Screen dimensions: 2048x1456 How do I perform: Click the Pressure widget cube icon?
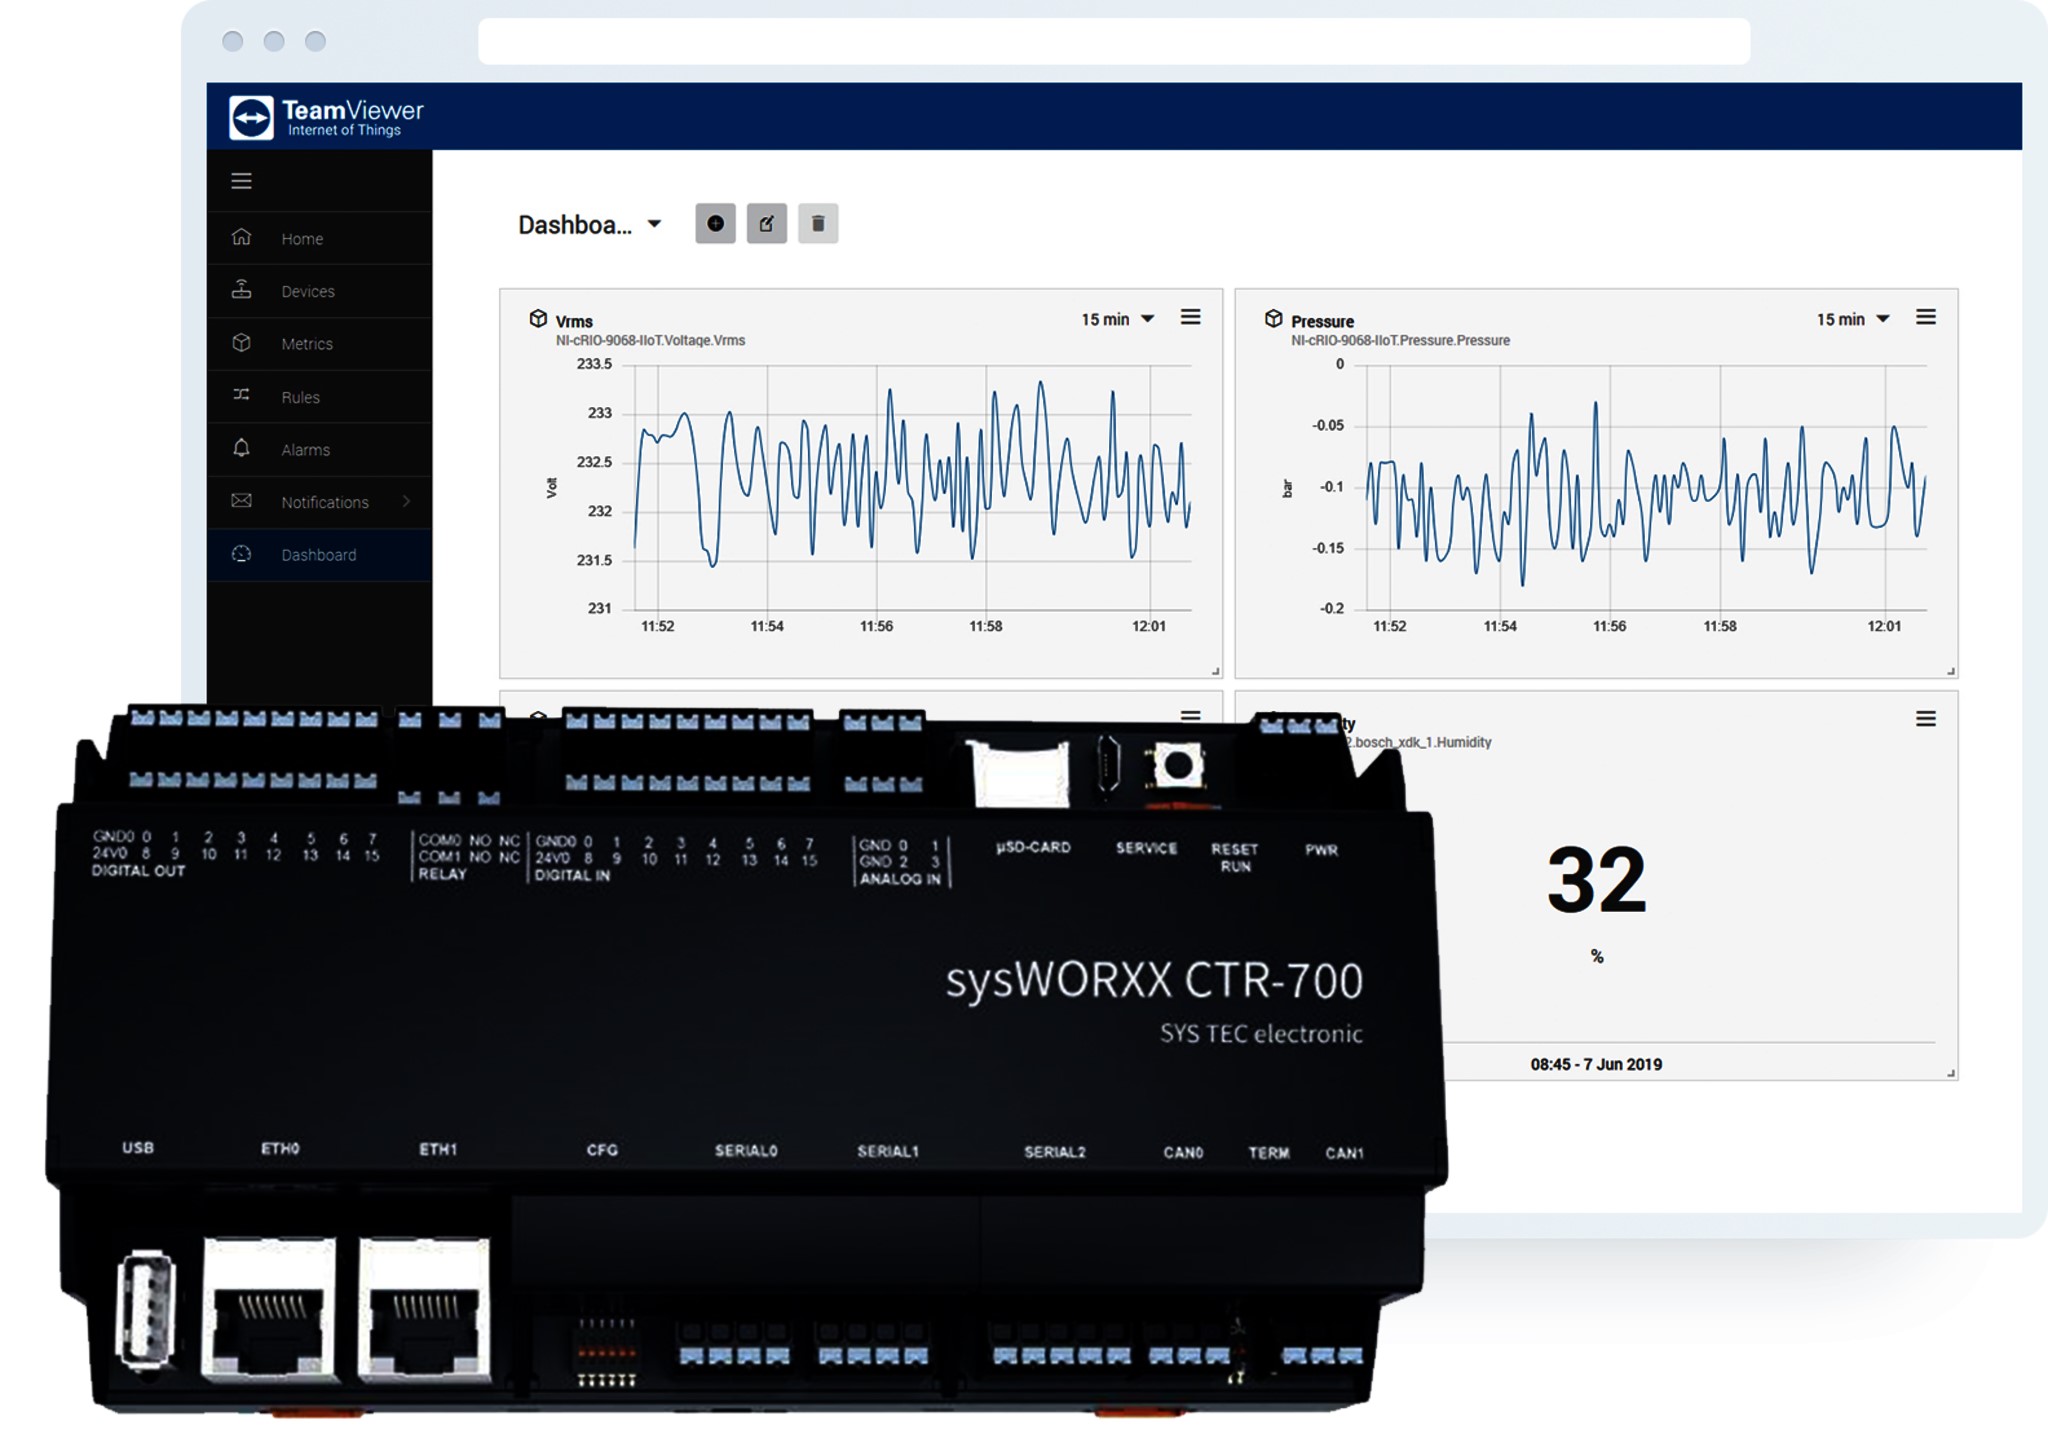tap(1273, 319)
